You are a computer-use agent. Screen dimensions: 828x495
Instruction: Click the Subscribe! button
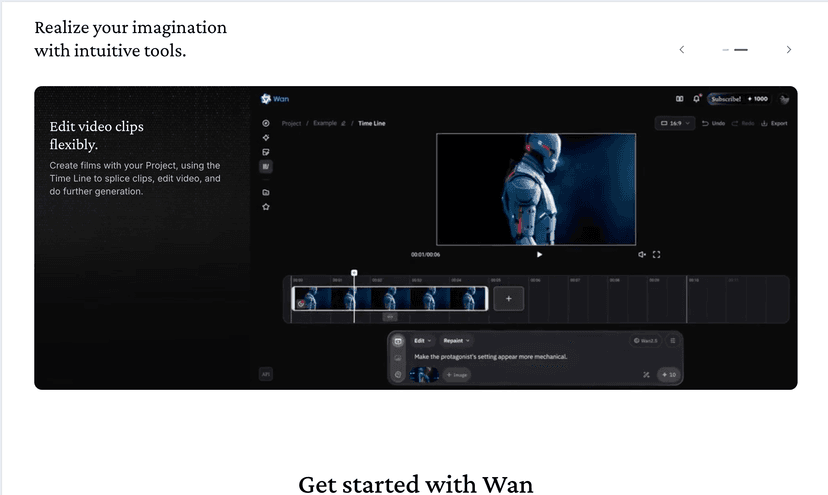[x=726, y=99]
